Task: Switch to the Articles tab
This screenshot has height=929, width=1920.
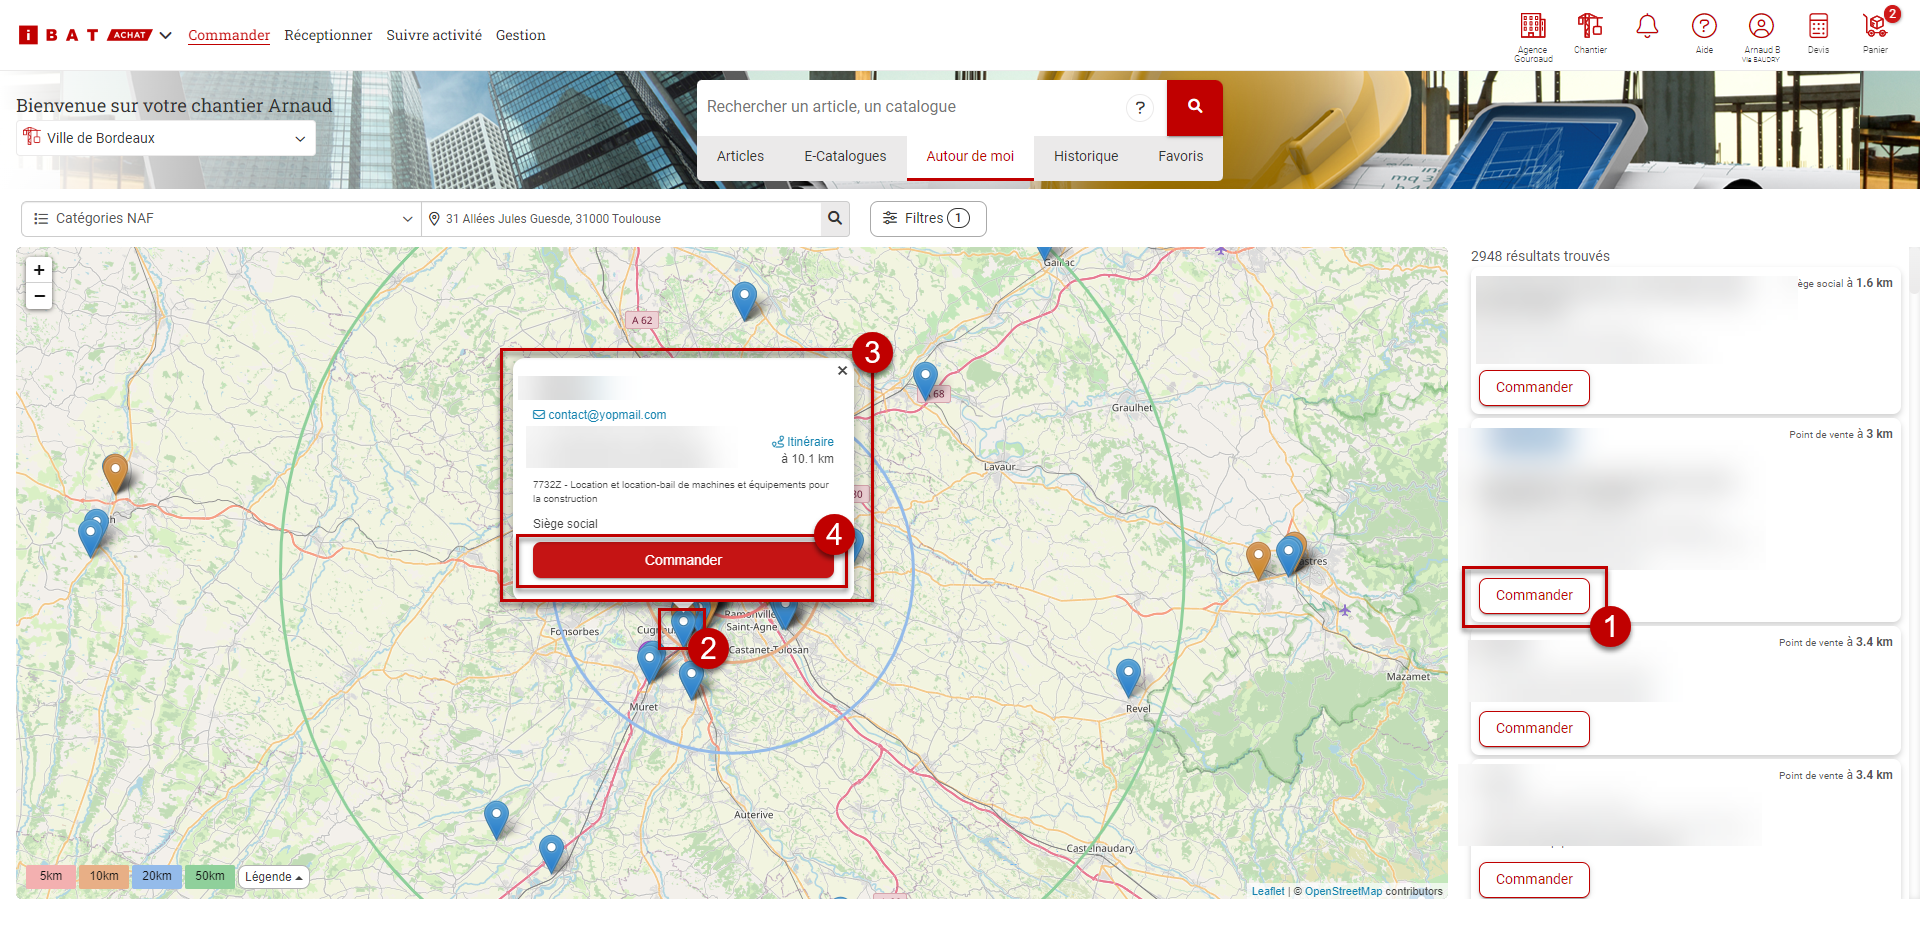Action: (740, 156)
